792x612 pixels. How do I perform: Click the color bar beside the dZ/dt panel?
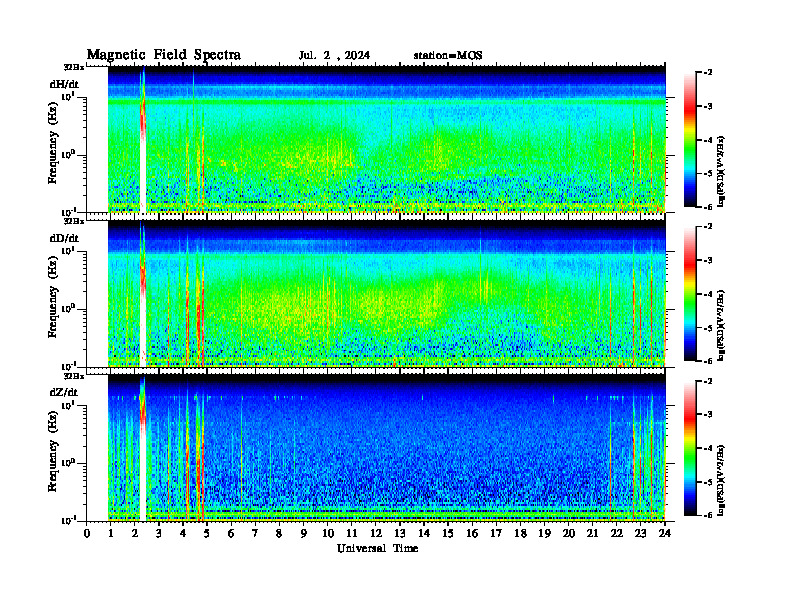point(690,448)
